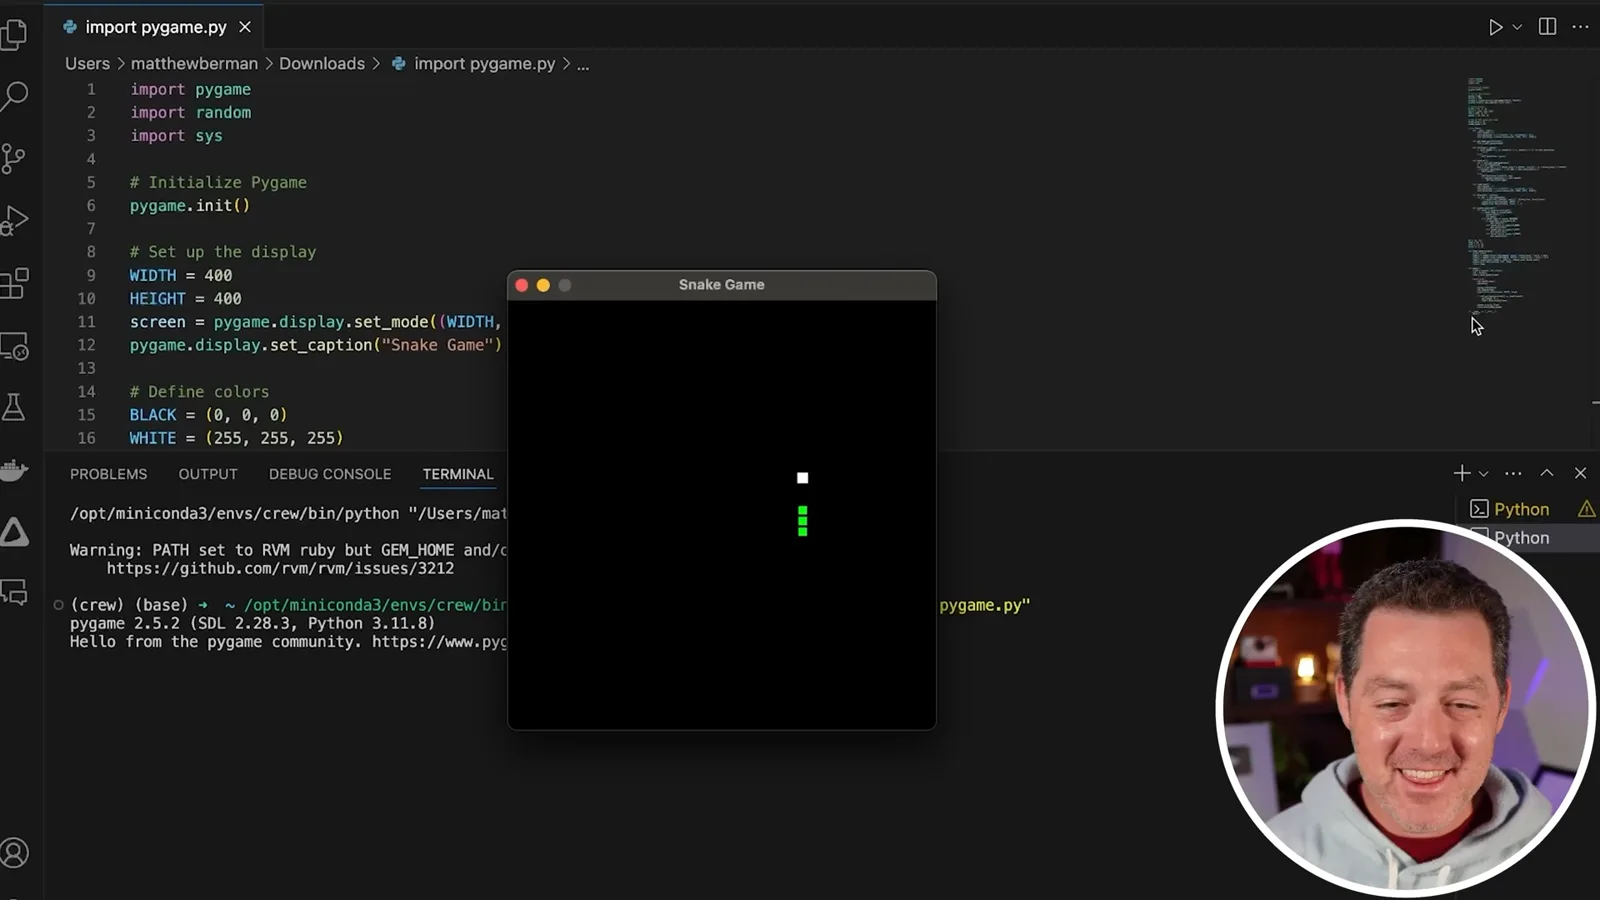Viewport: 1600px width, 900px height.
Task: Open the import pygame.py breadcrumb
Action: point(473,63)
